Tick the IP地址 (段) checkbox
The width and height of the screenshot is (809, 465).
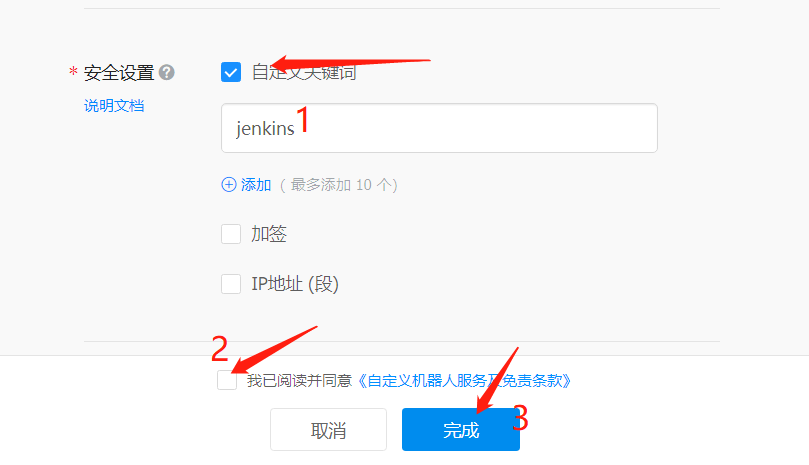point(231,284)
